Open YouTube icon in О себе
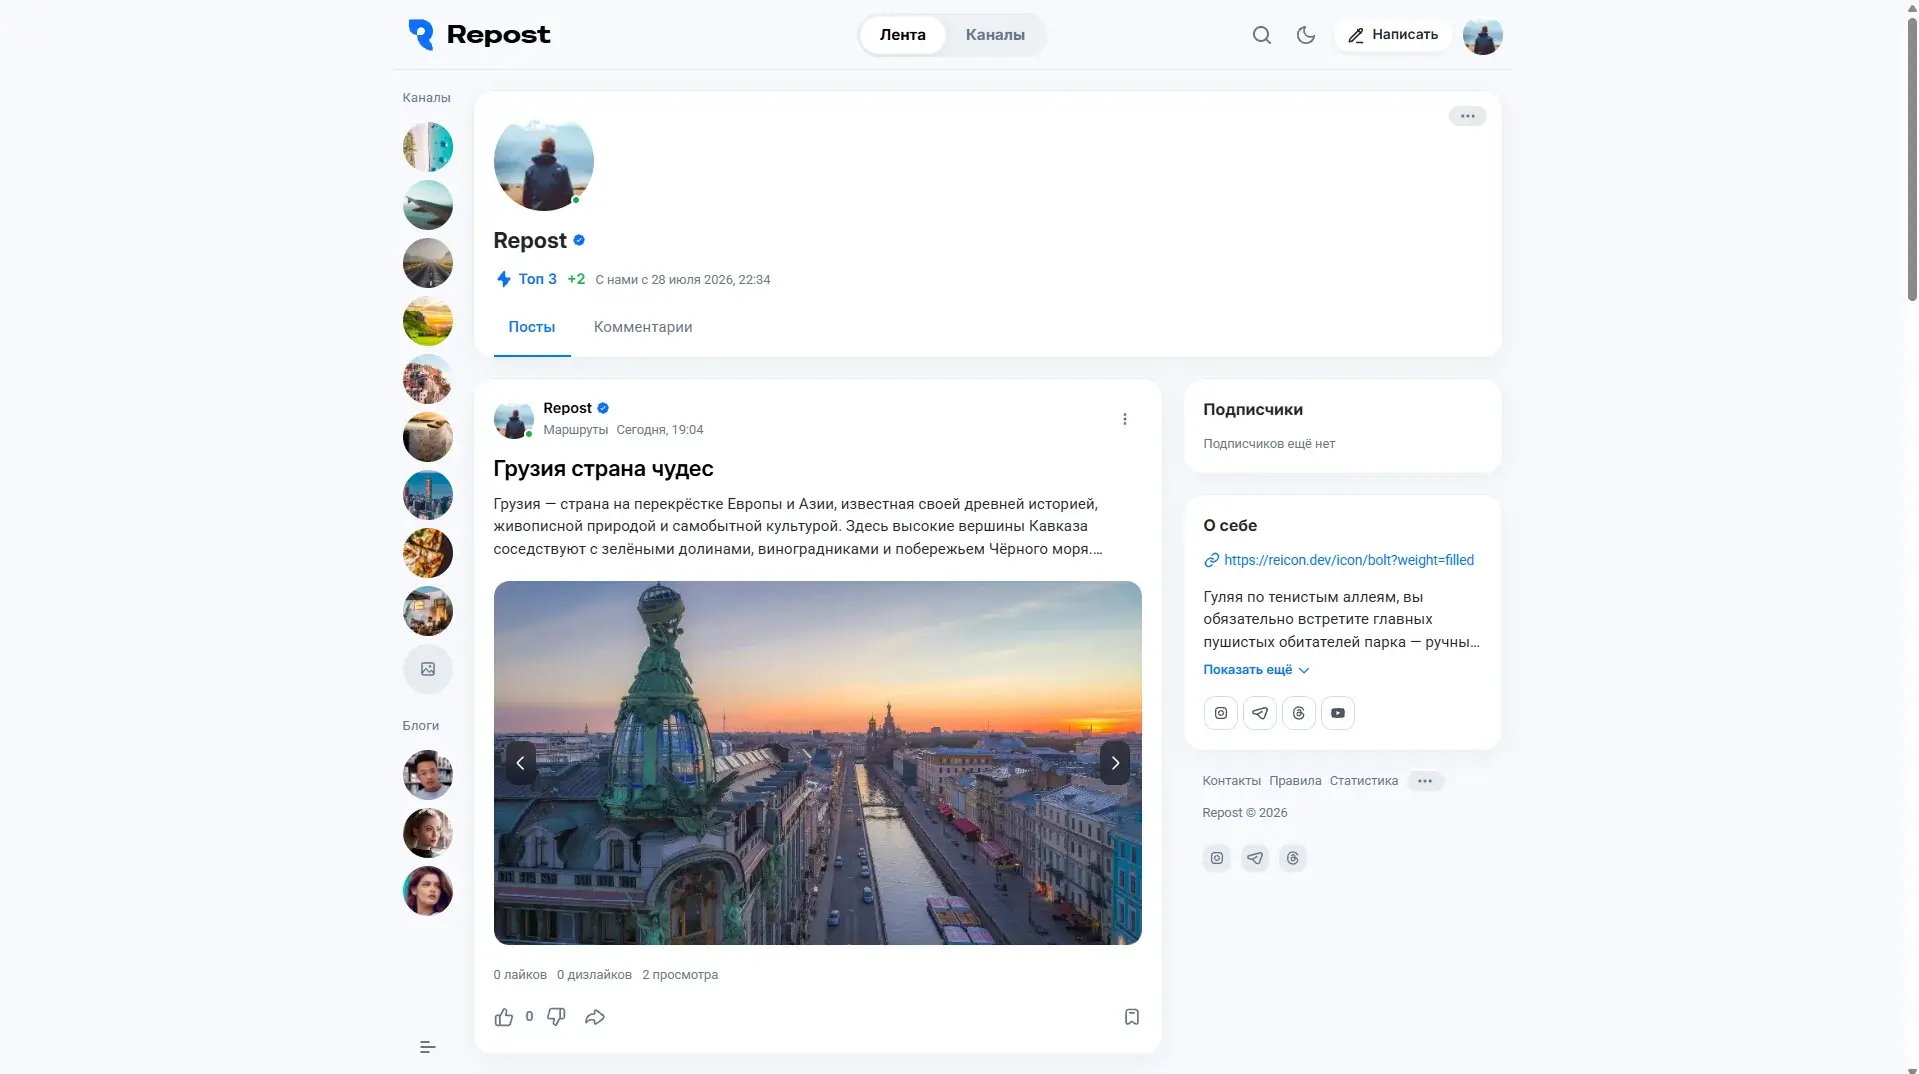 pos(1337,713)
